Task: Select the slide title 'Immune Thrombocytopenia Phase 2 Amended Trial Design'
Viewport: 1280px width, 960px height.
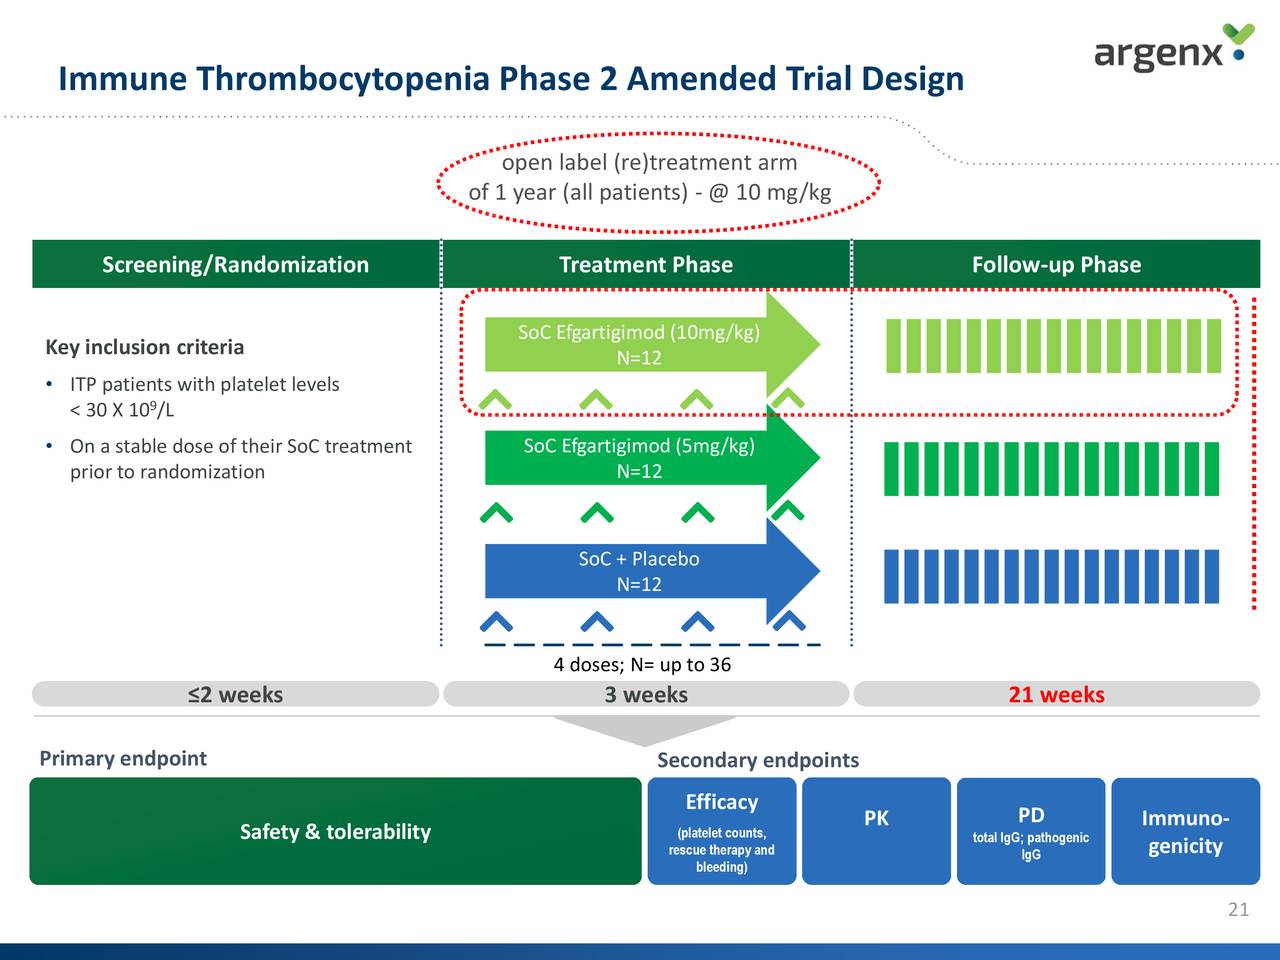Action: [x=511, y=78]
